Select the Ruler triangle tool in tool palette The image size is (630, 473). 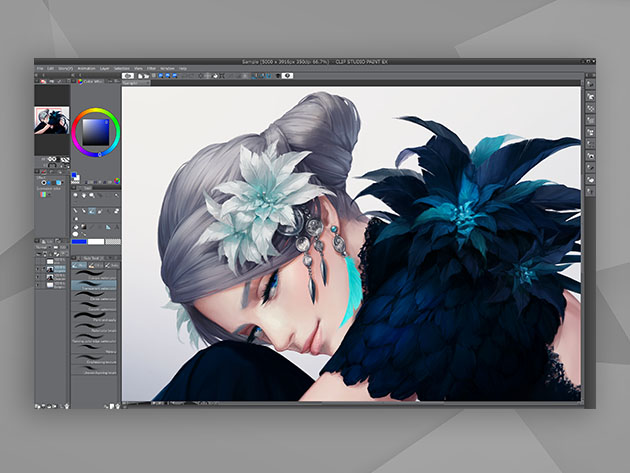coord(108,227)
